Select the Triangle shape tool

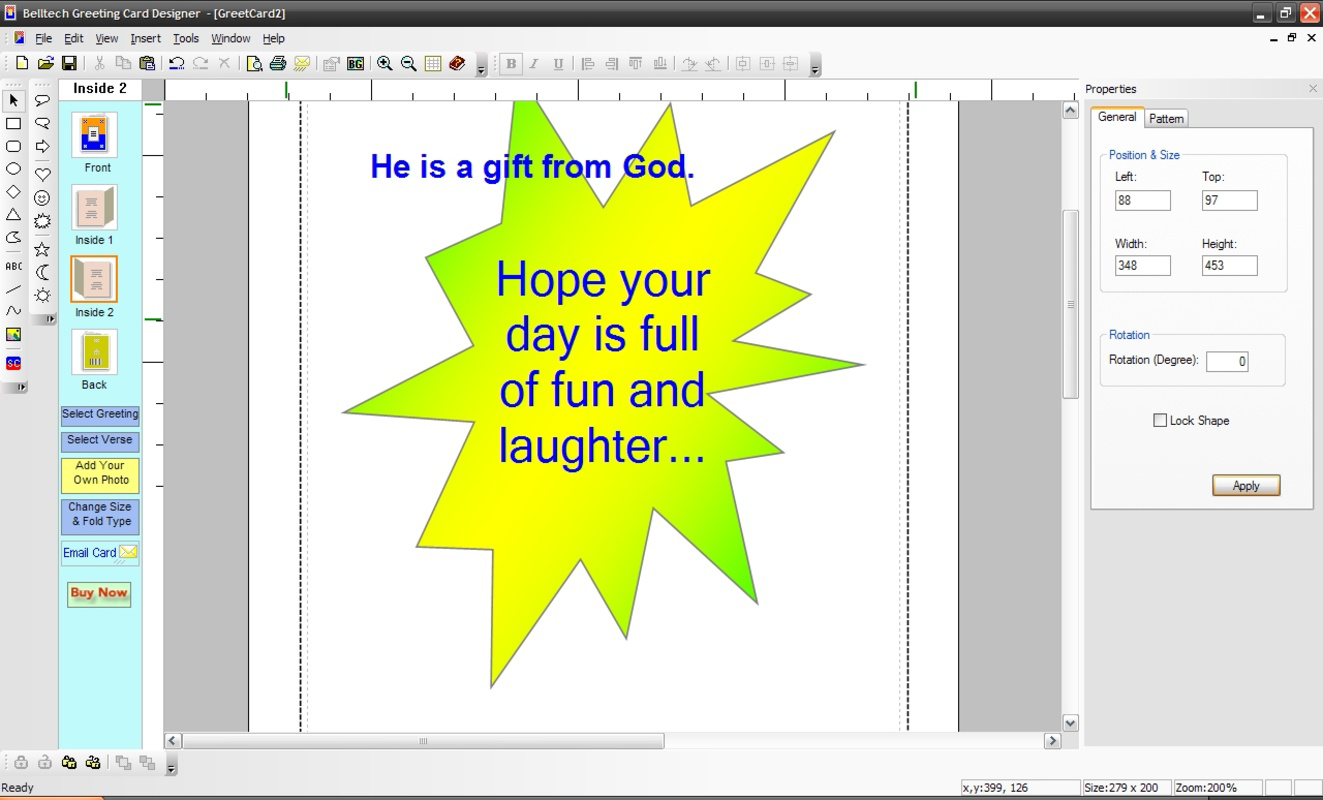(x=13, y=214)
